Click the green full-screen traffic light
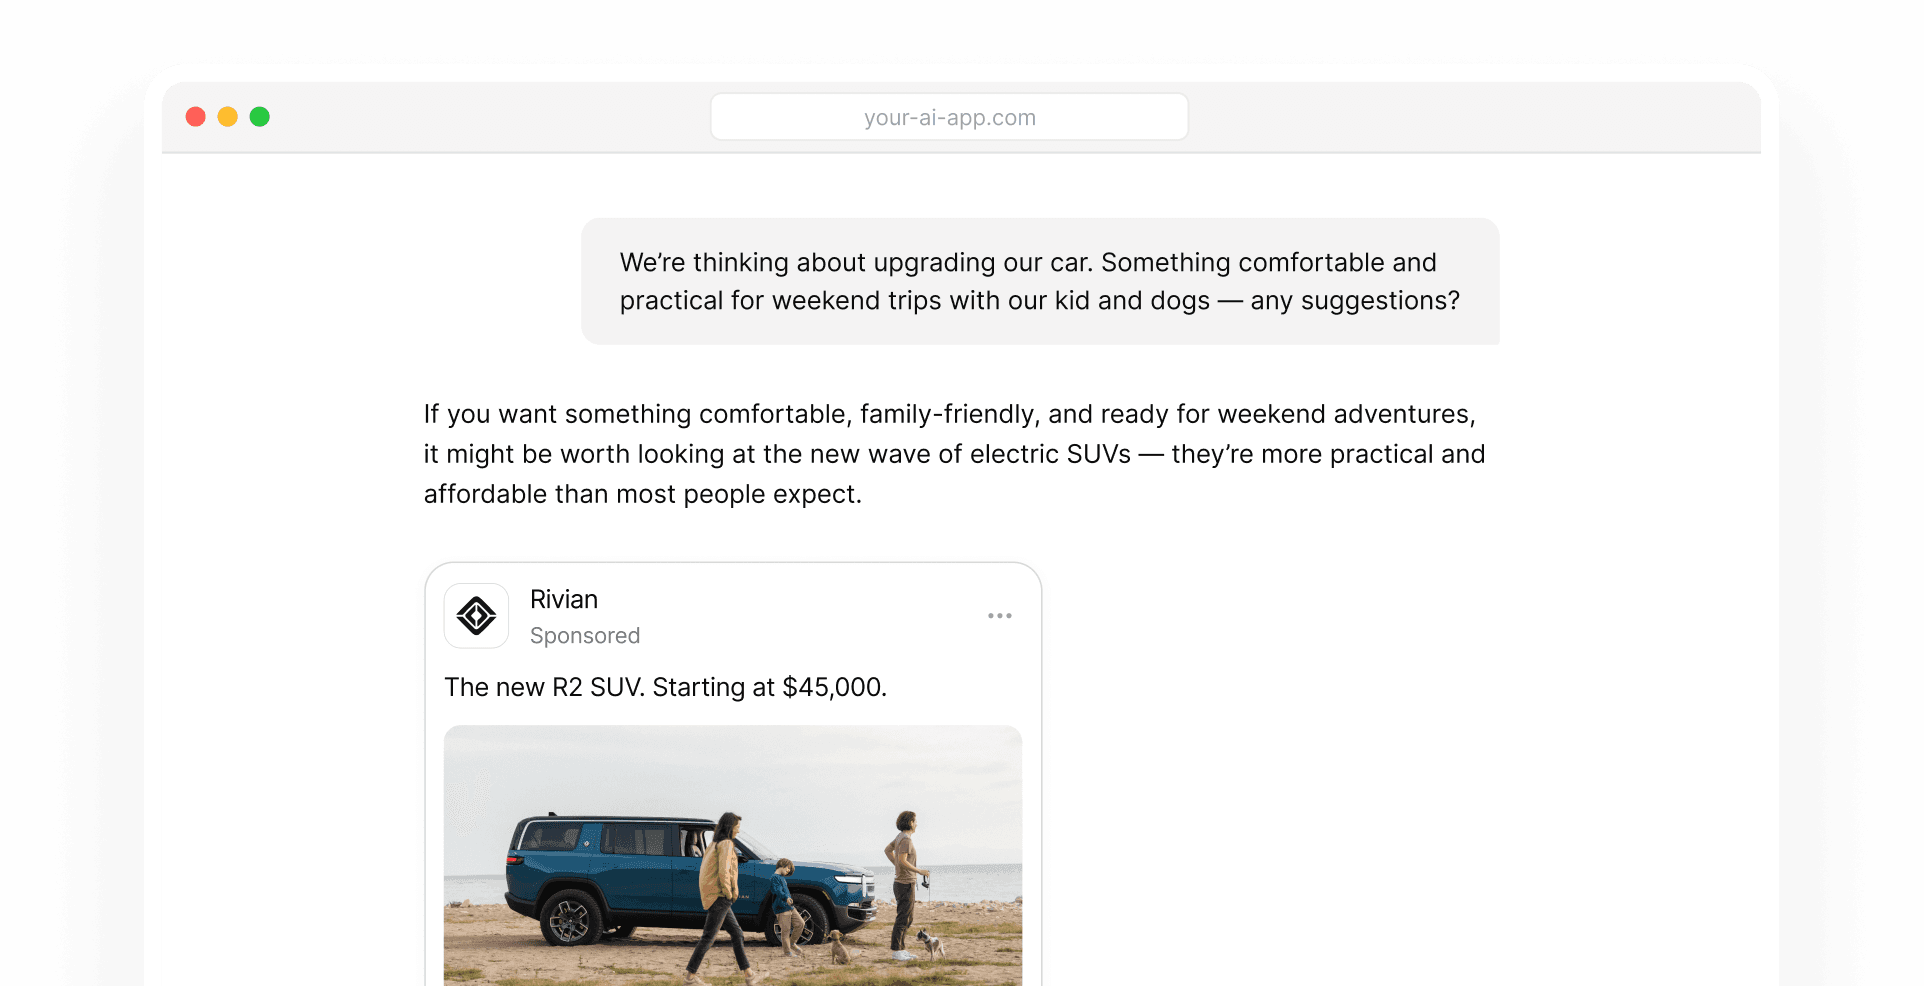The image size is (1924, 986). (x=260, y=116)
